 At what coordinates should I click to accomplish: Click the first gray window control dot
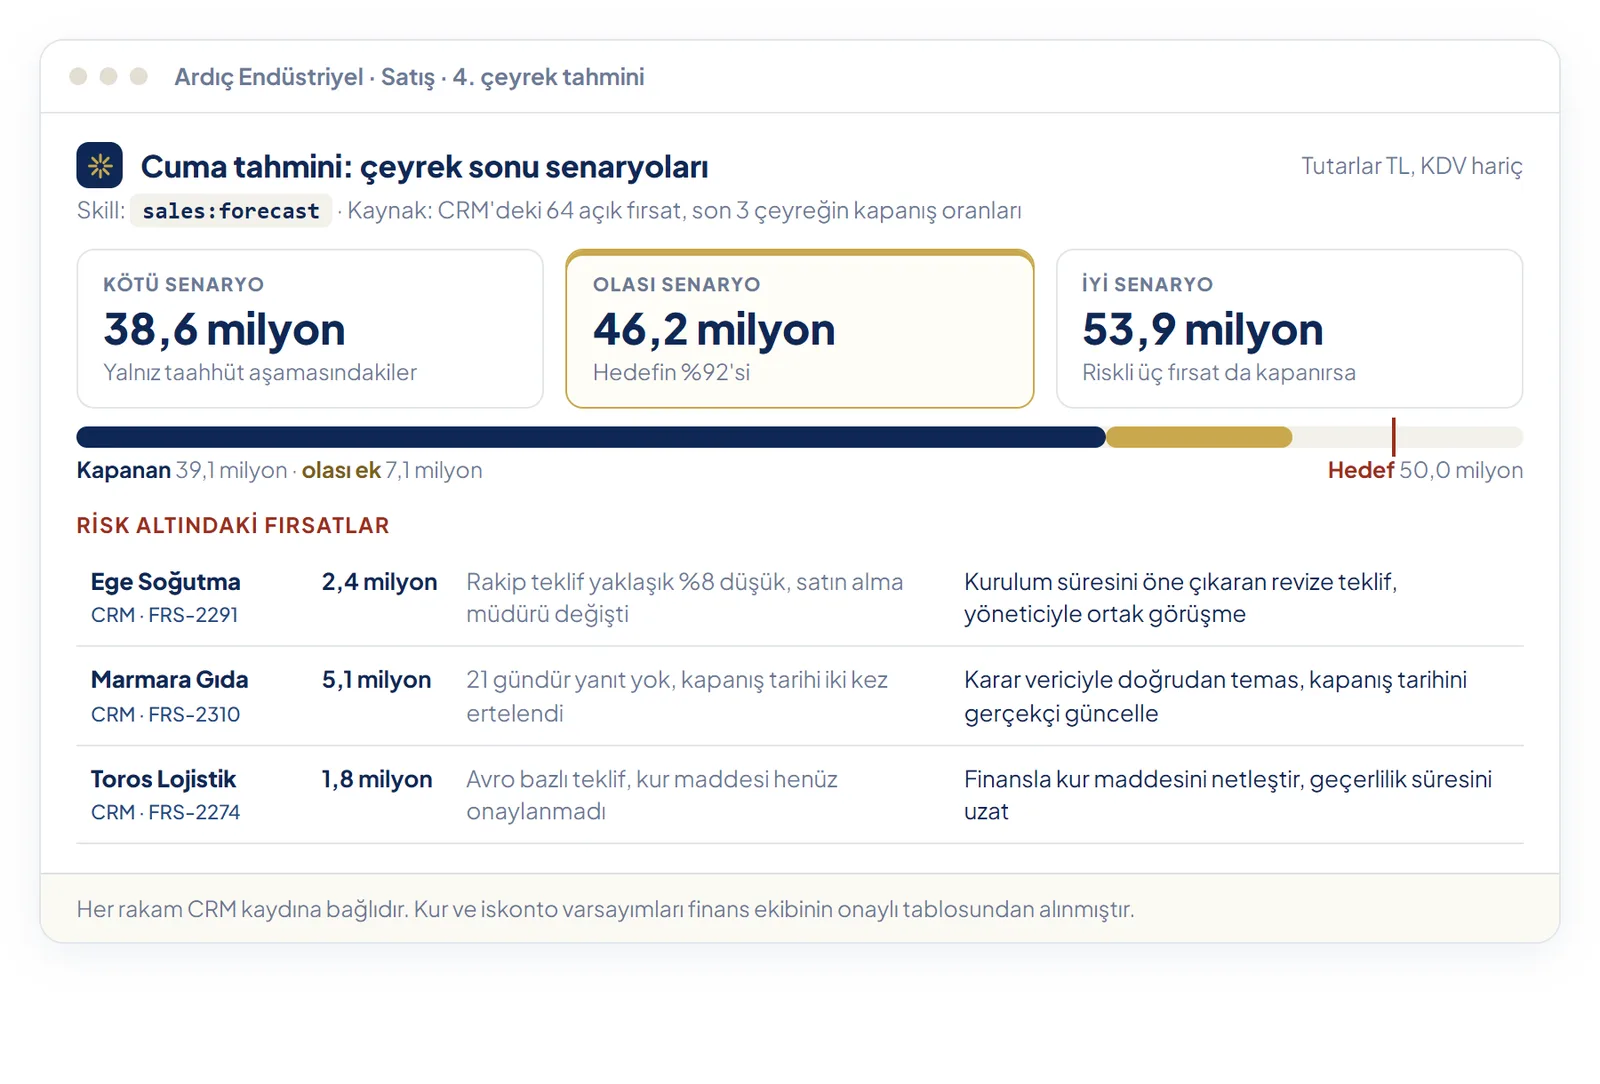coord(78,76)
